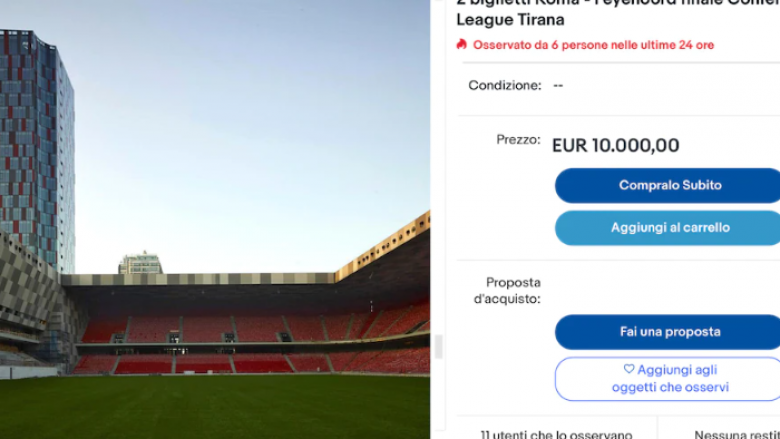780x439 pixels.
Task: Click the EUR 10.000,00 price
Action: [615, 146]
